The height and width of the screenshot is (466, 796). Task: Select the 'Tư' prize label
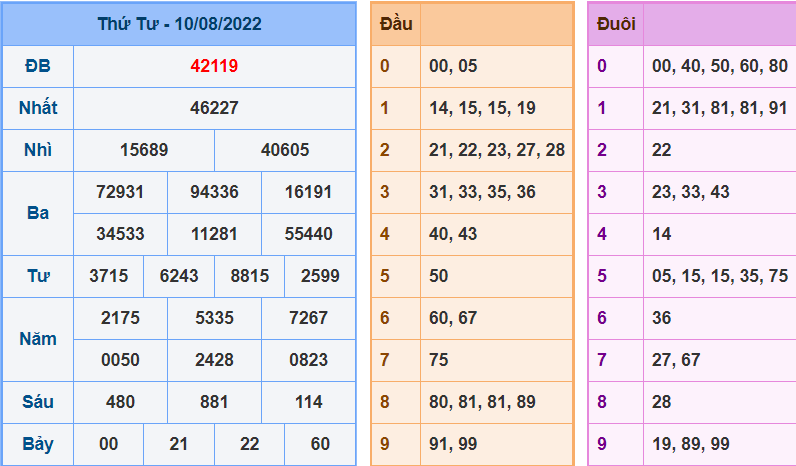coord(38,276)
